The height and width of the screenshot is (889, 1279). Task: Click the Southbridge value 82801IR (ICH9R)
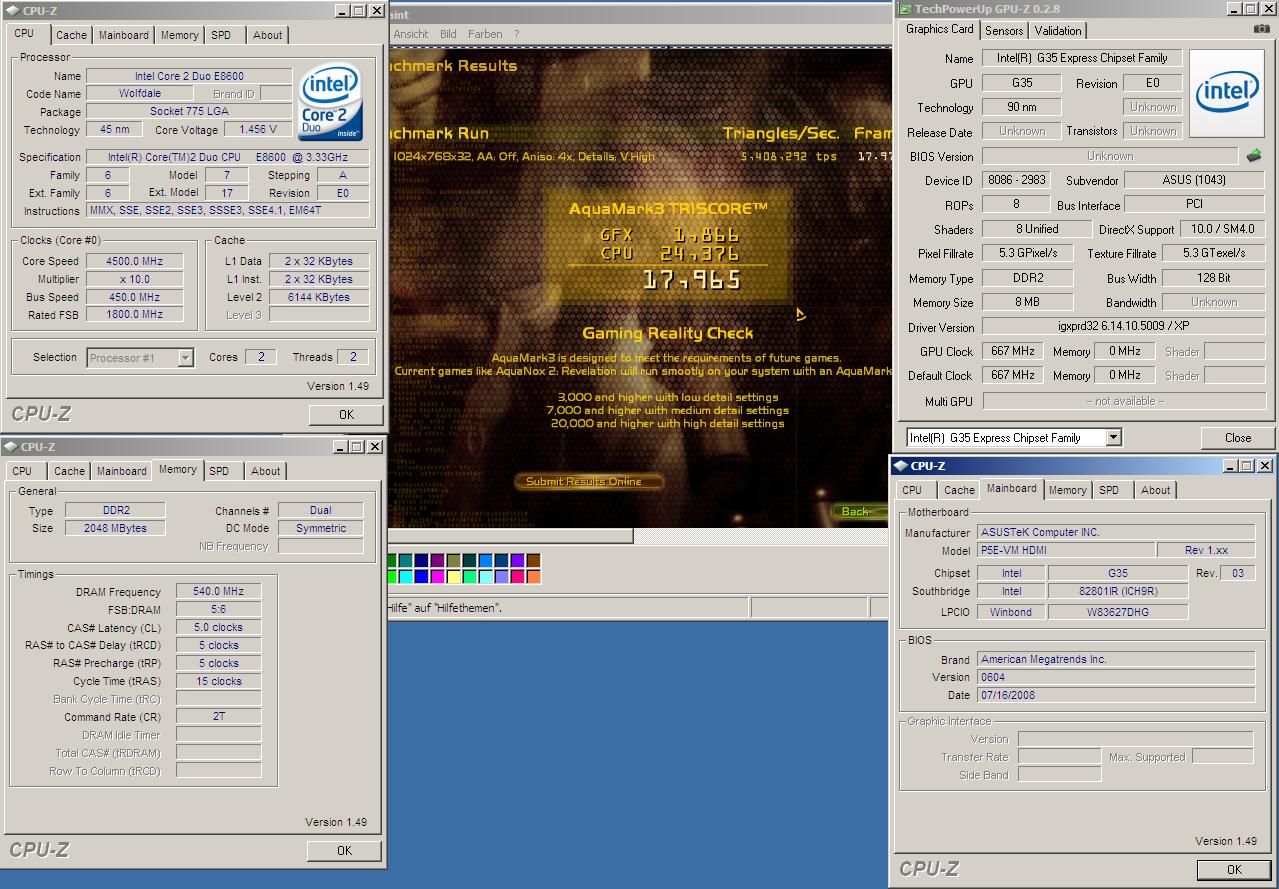tap(1118, 591)
